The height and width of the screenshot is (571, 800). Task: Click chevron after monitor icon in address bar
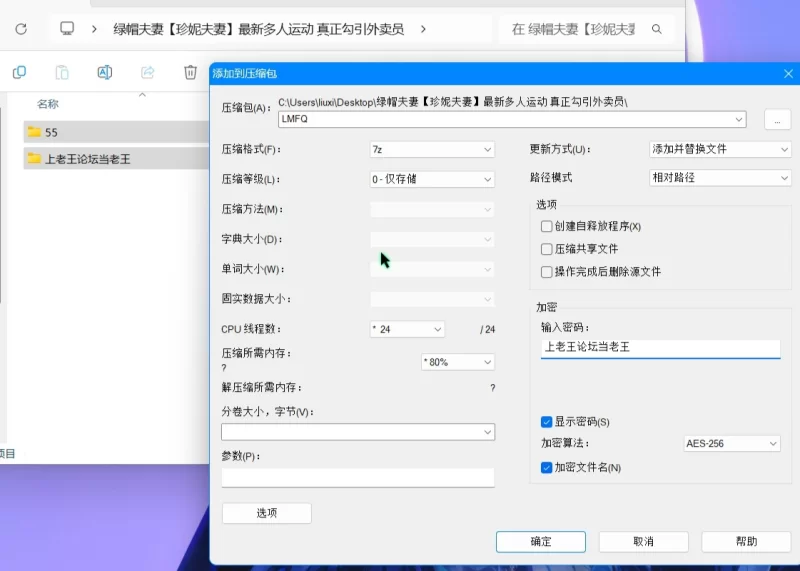[x=94, y=29]
